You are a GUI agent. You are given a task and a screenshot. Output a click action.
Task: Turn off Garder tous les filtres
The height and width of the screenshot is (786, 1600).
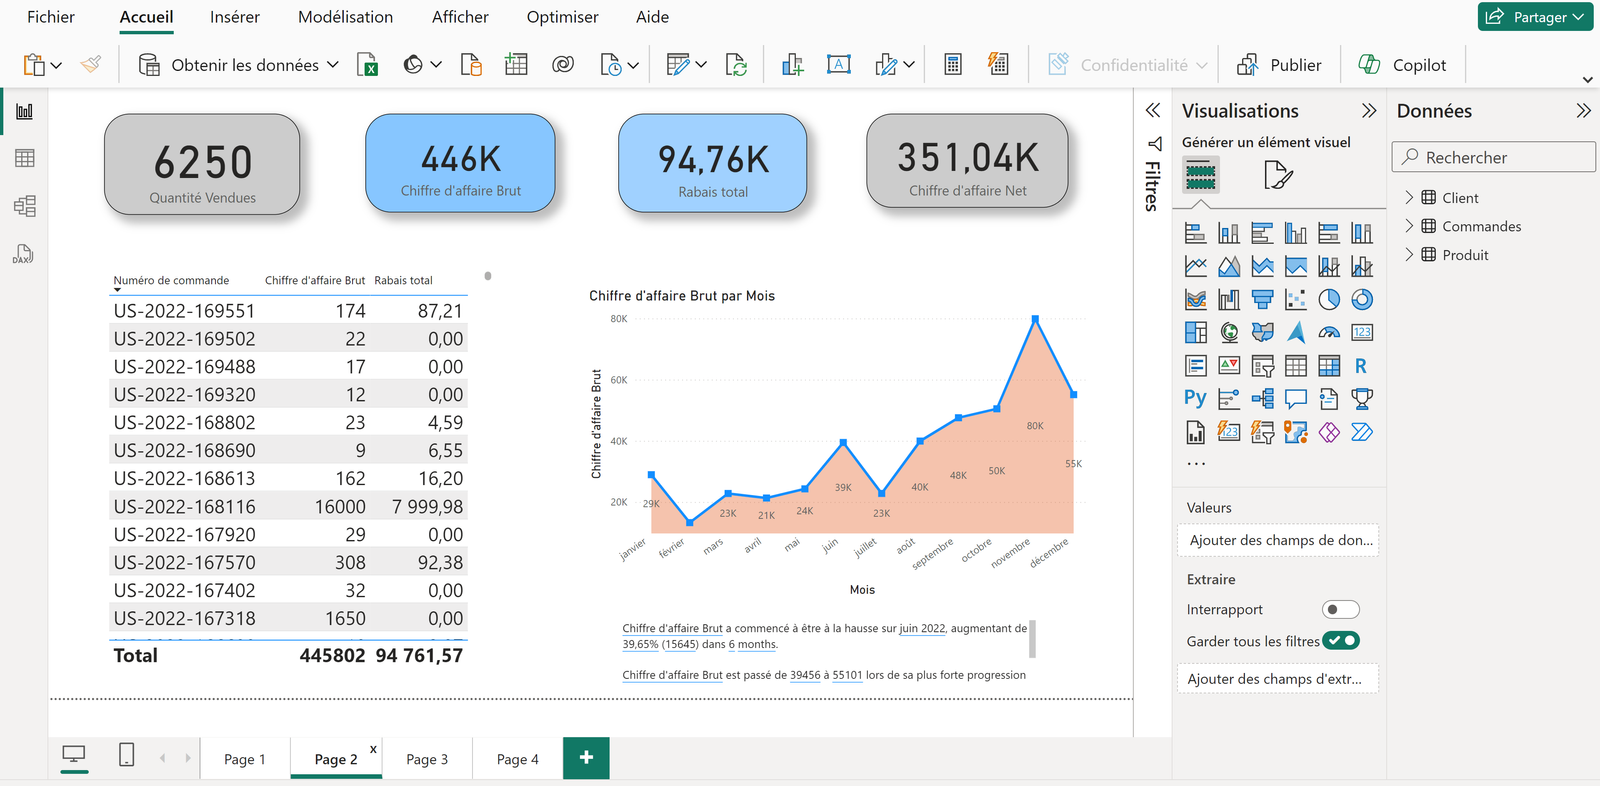(1341, 641)
